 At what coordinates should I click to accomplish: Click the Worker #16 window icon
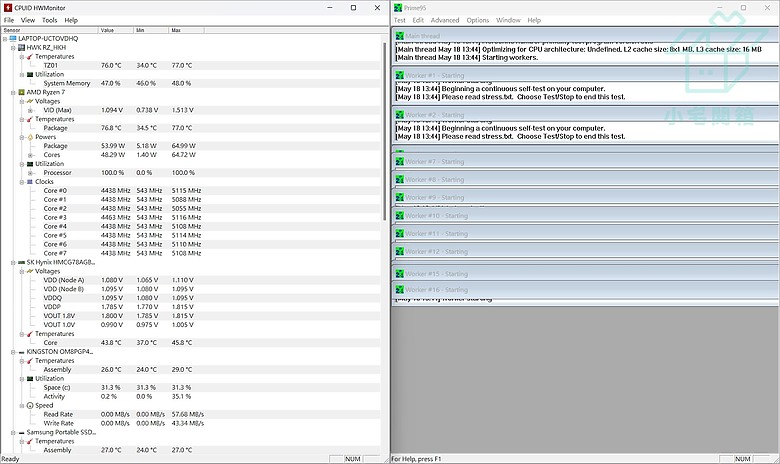pos(399,290)
